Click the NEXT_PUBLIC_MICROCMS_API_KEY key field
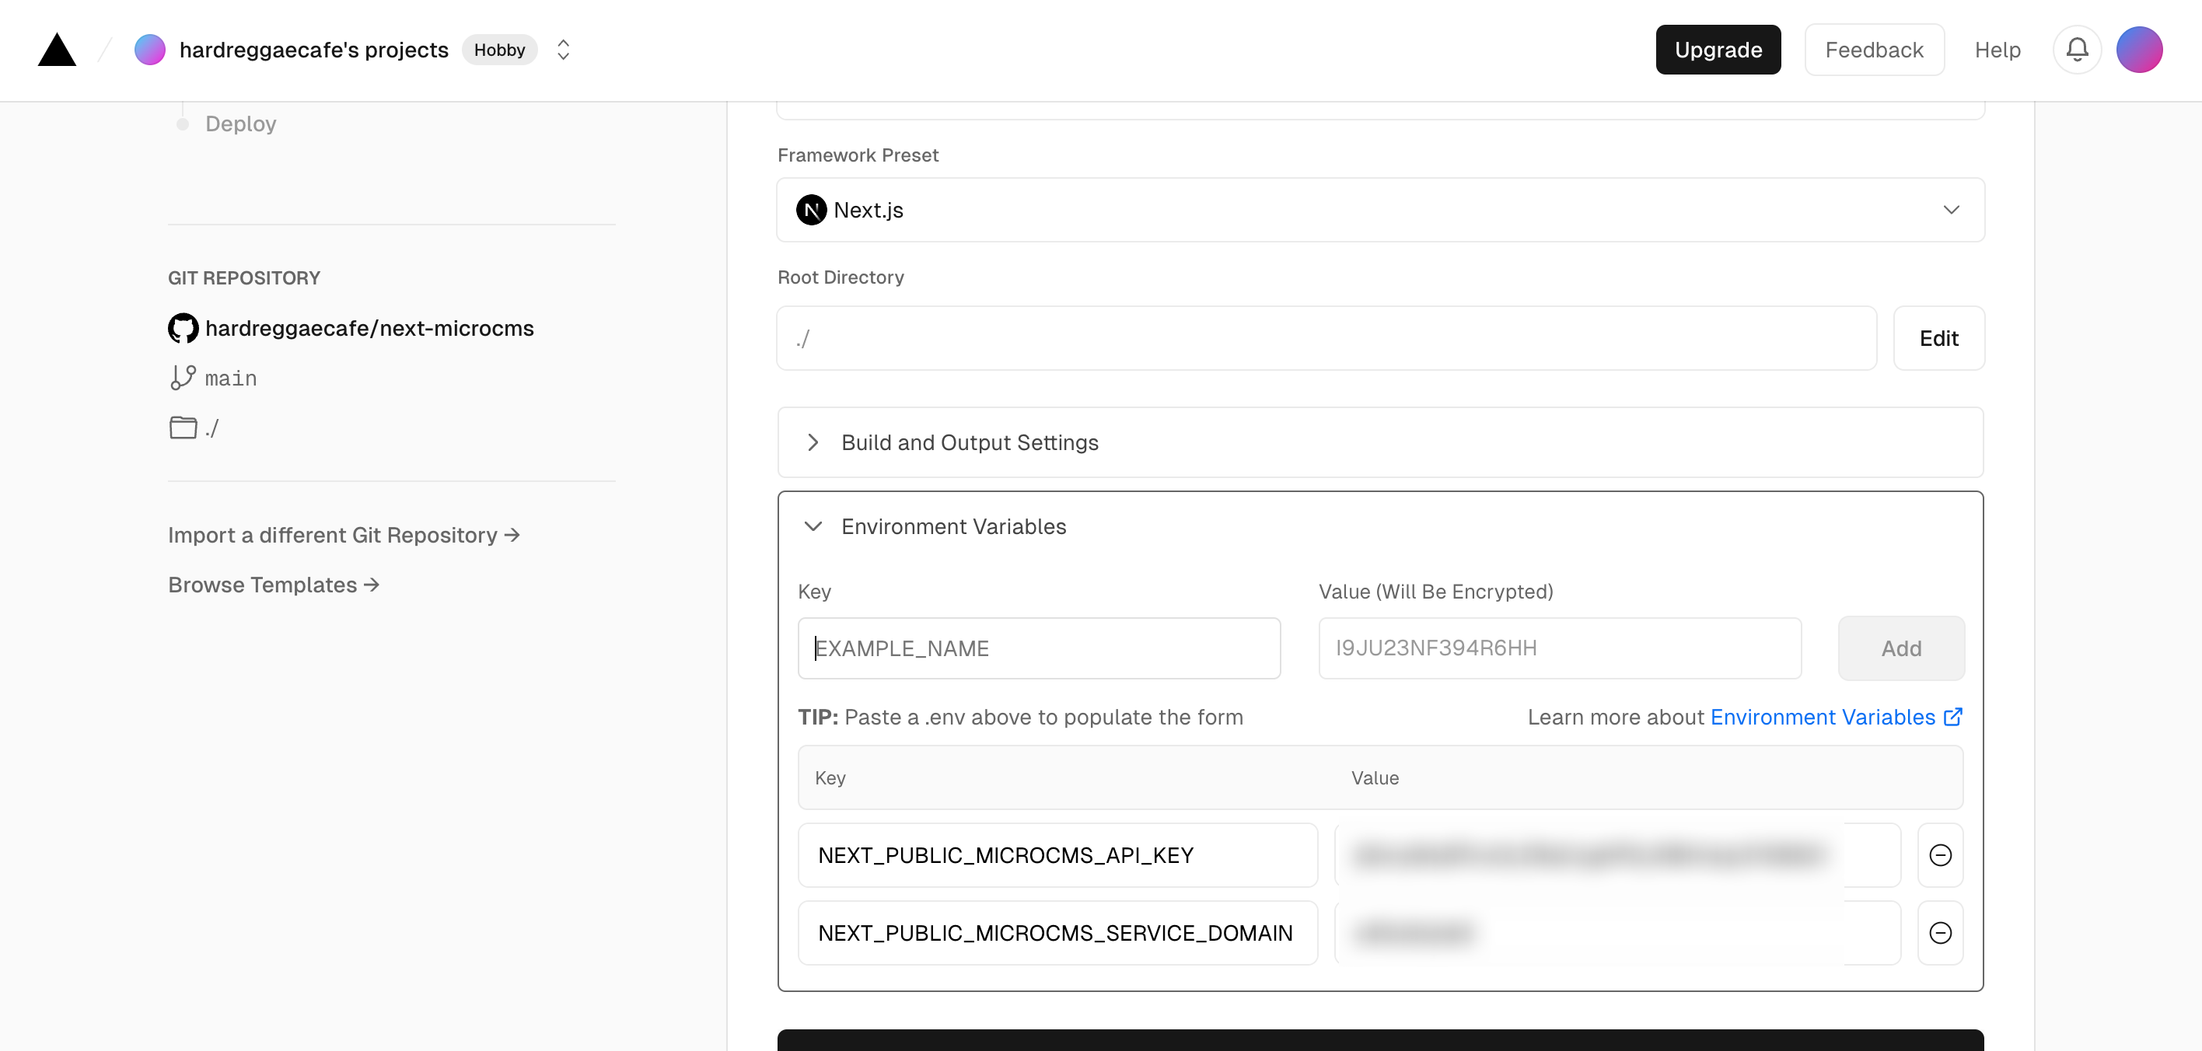The height and width of the screenshot is (1051, 2202). click(x=1057, y=855)
